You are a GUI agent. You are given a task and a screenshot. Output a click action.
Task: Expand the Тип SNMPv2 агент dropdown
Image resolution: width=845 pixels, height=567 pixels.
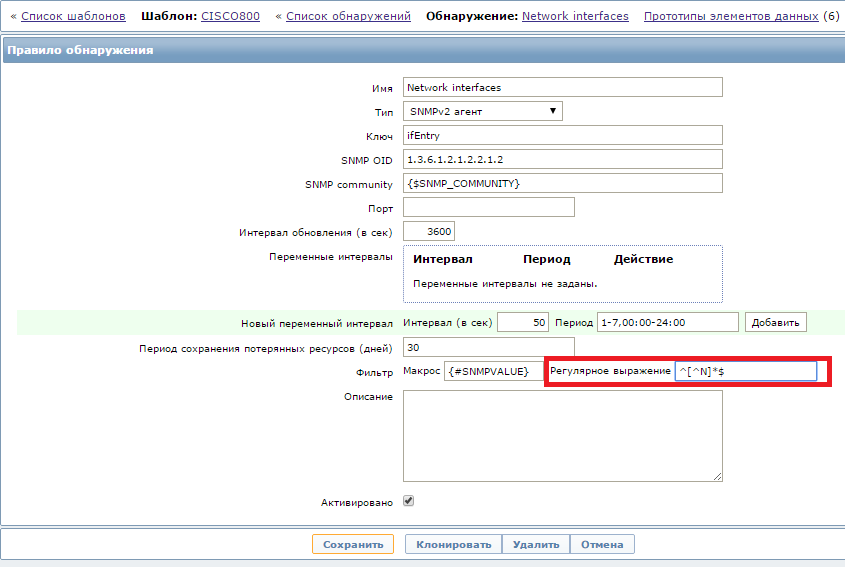coord(483,111)
